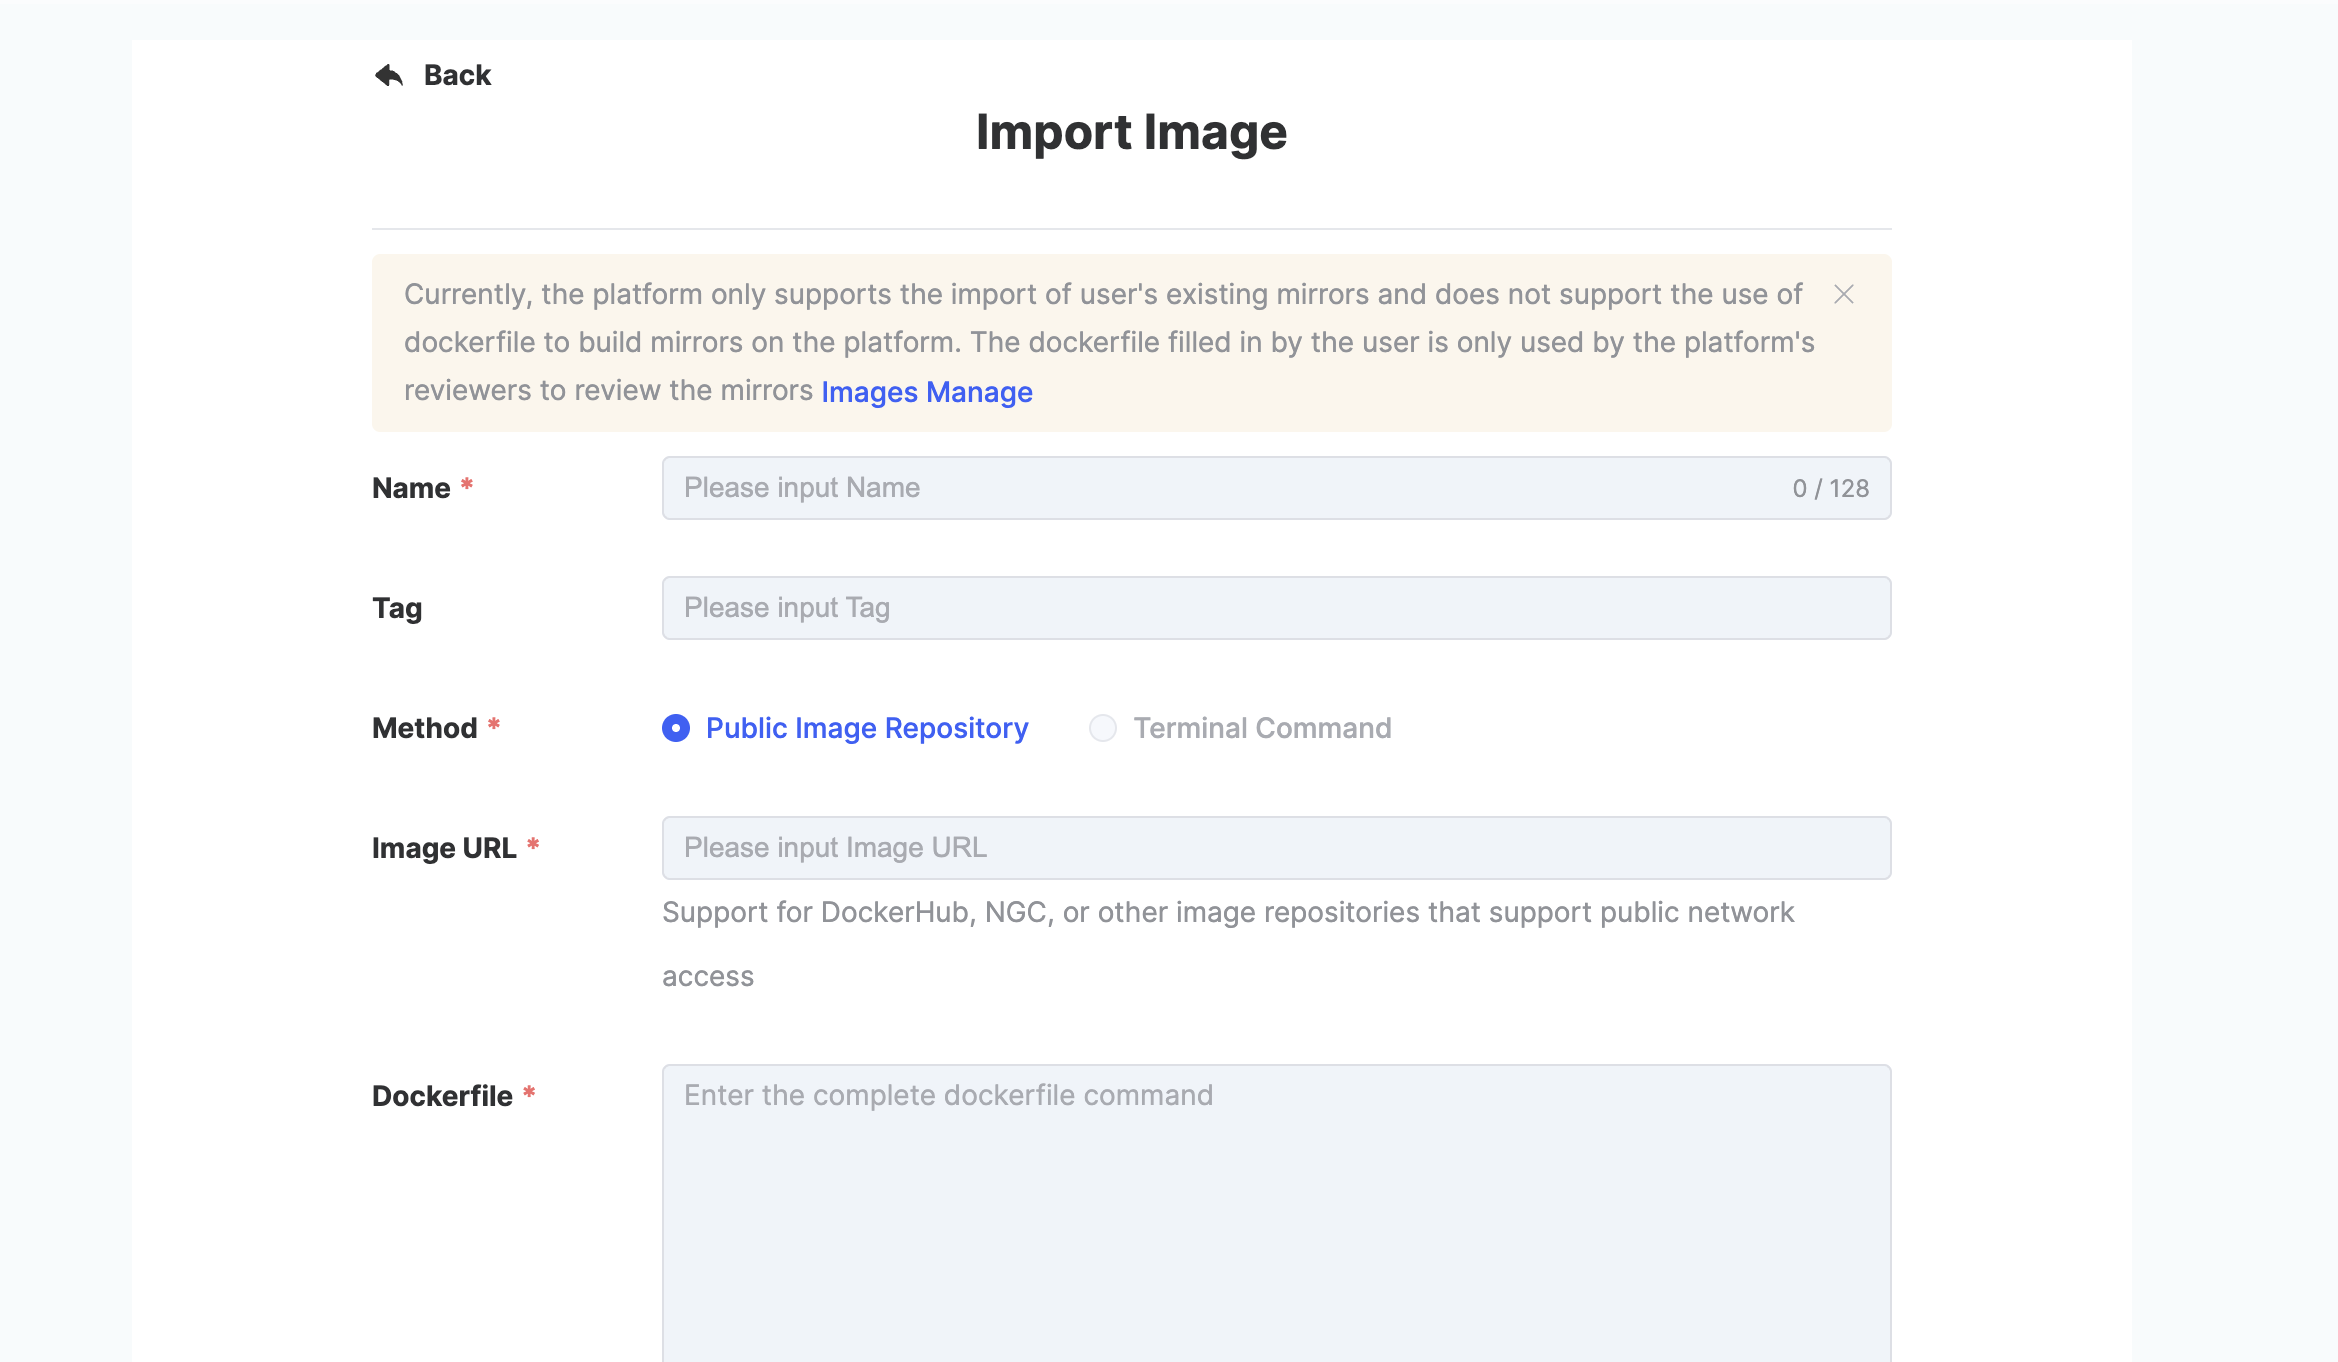The width and height of the screenshot is (2338, 1362).
Task: Click the Method field label
Action: 424,728
